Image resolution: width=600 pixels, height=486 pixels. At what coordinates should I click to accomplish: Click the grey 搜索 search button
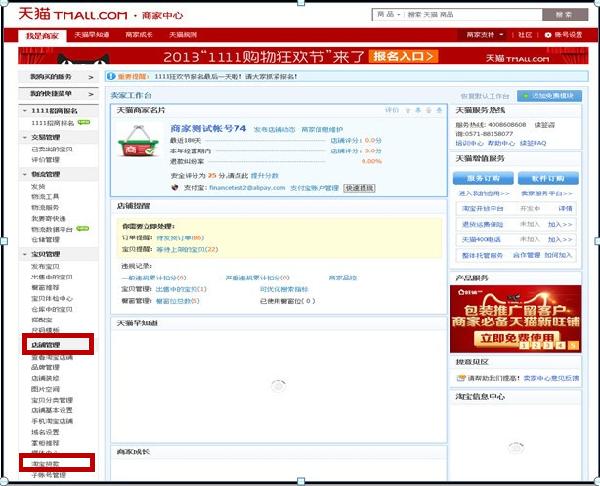565,15
